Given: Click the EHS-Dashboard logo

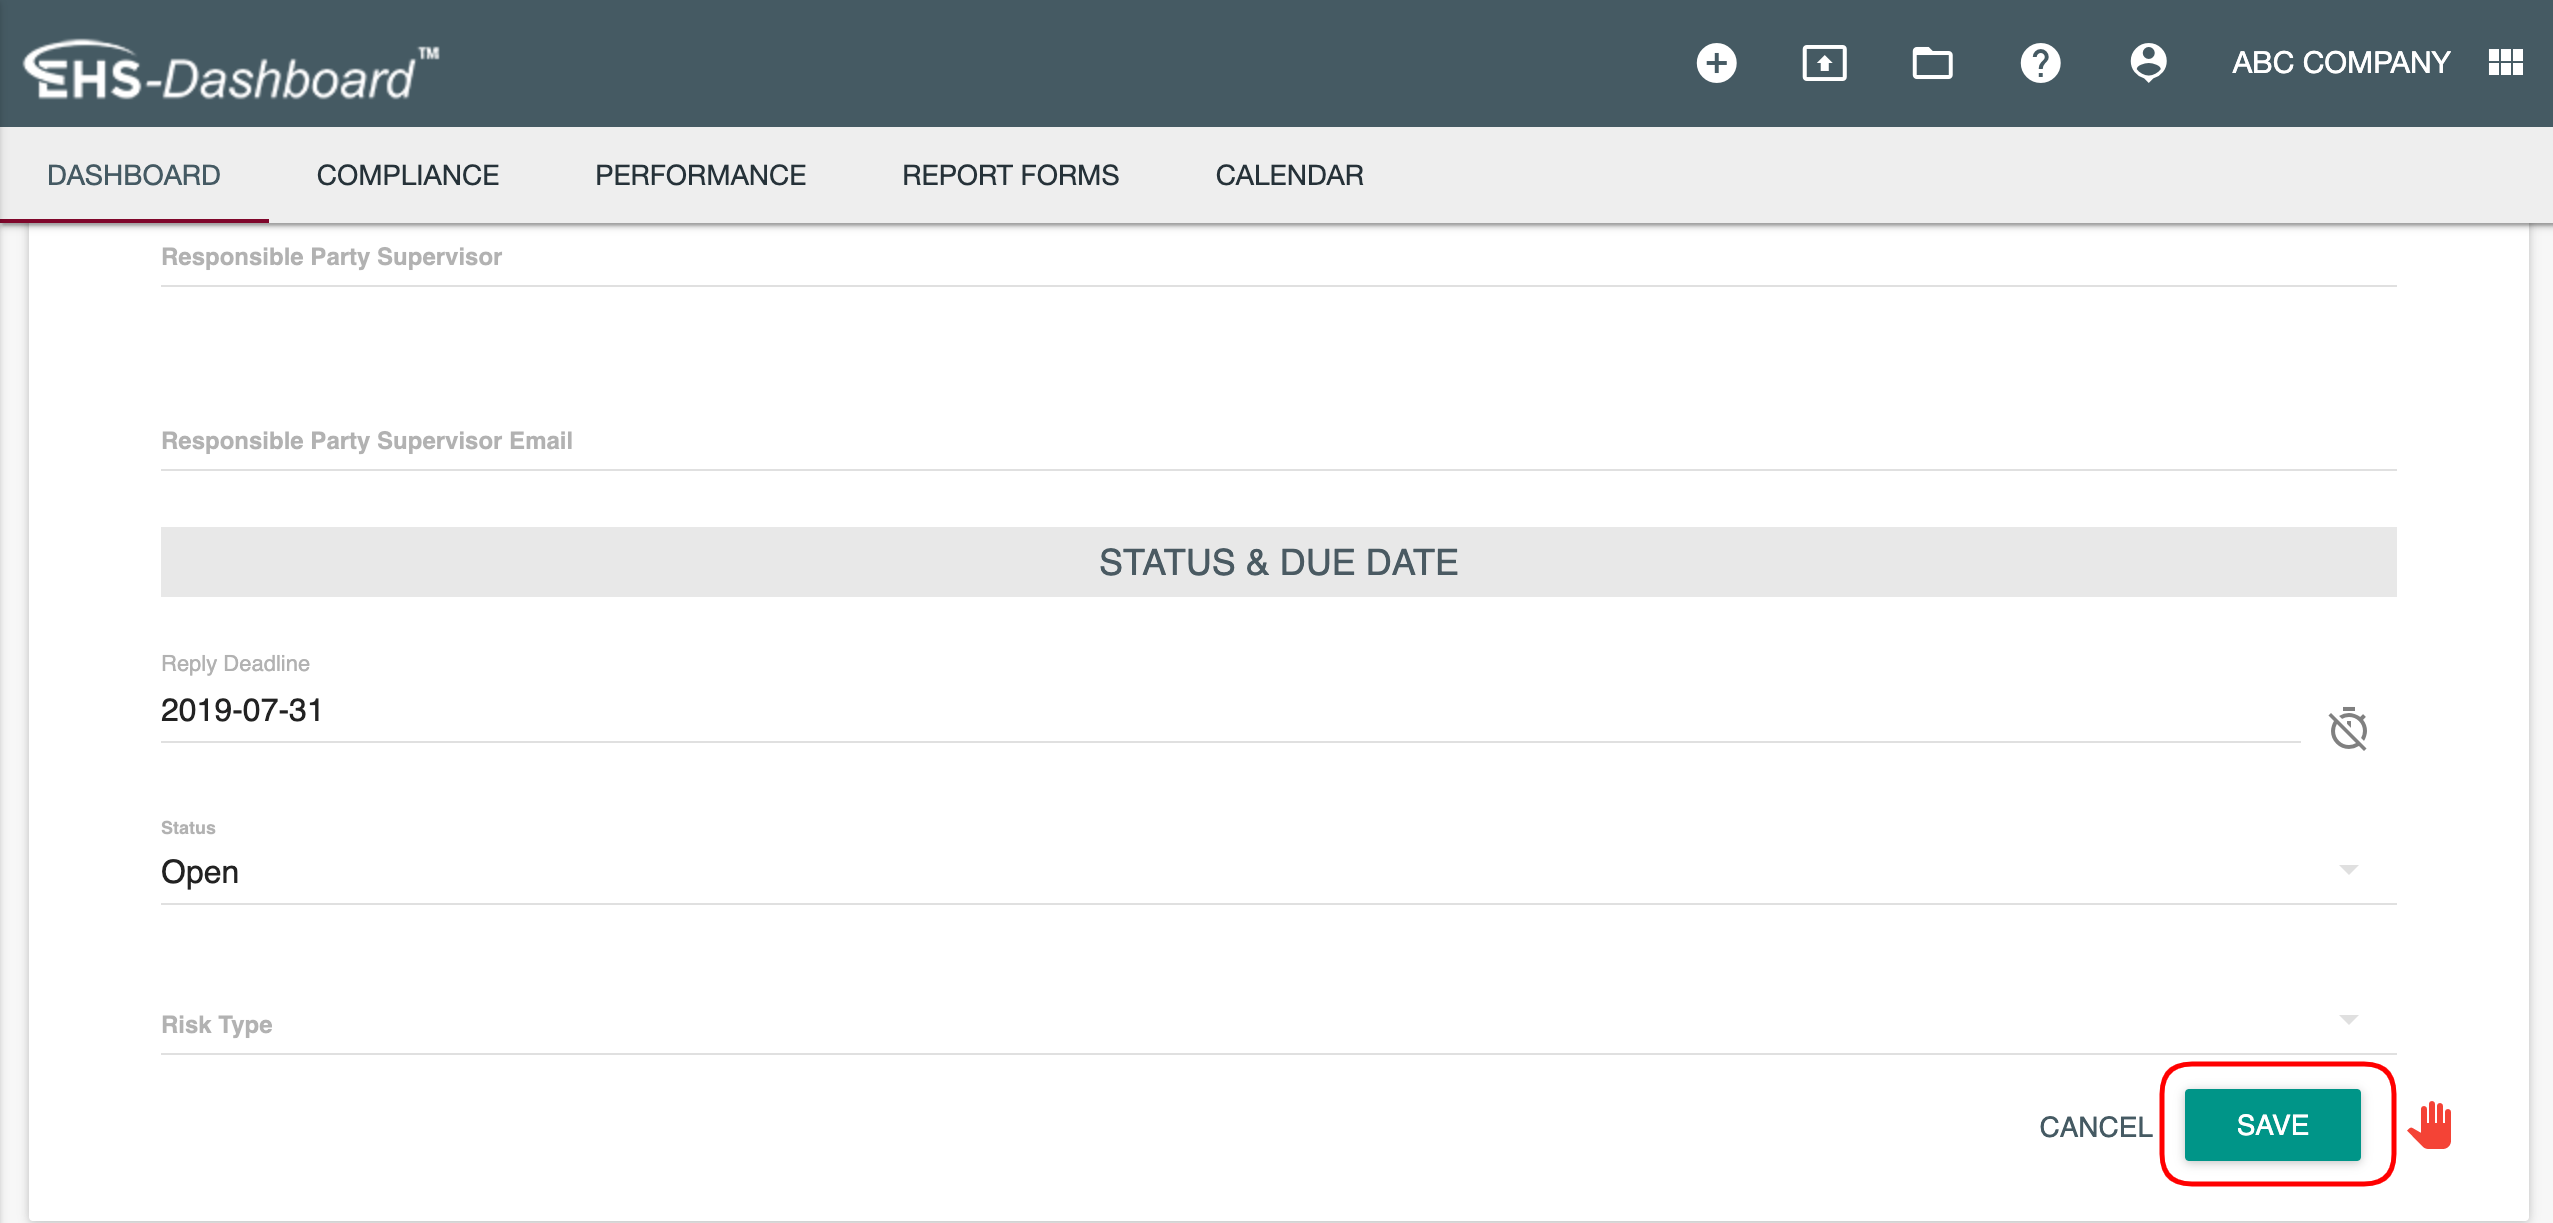Looking at the screenshot, I should click(x=230, y=72).
